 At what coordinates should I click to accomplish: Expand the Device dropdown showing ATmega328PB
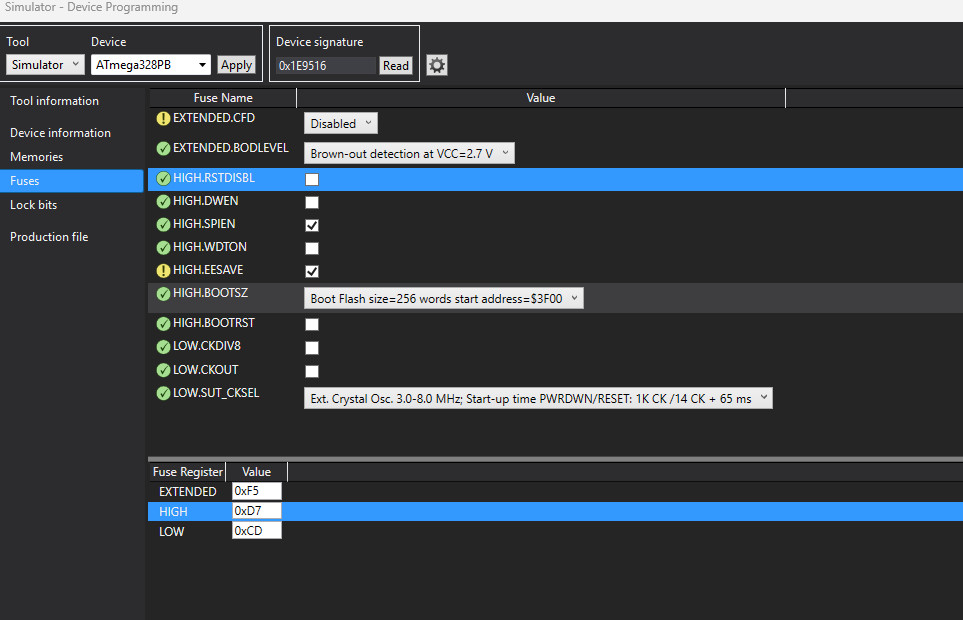click(x=150, y=65)
